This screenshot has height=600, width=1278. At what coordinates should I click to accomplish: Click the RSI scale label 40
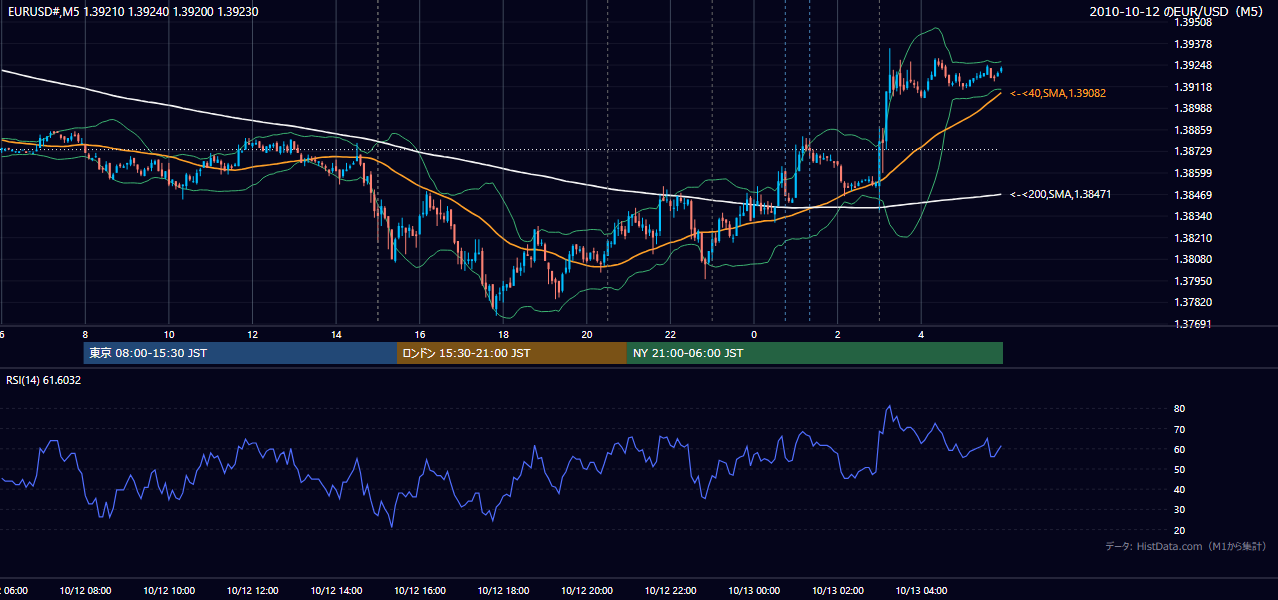(x=1179, y=490)
